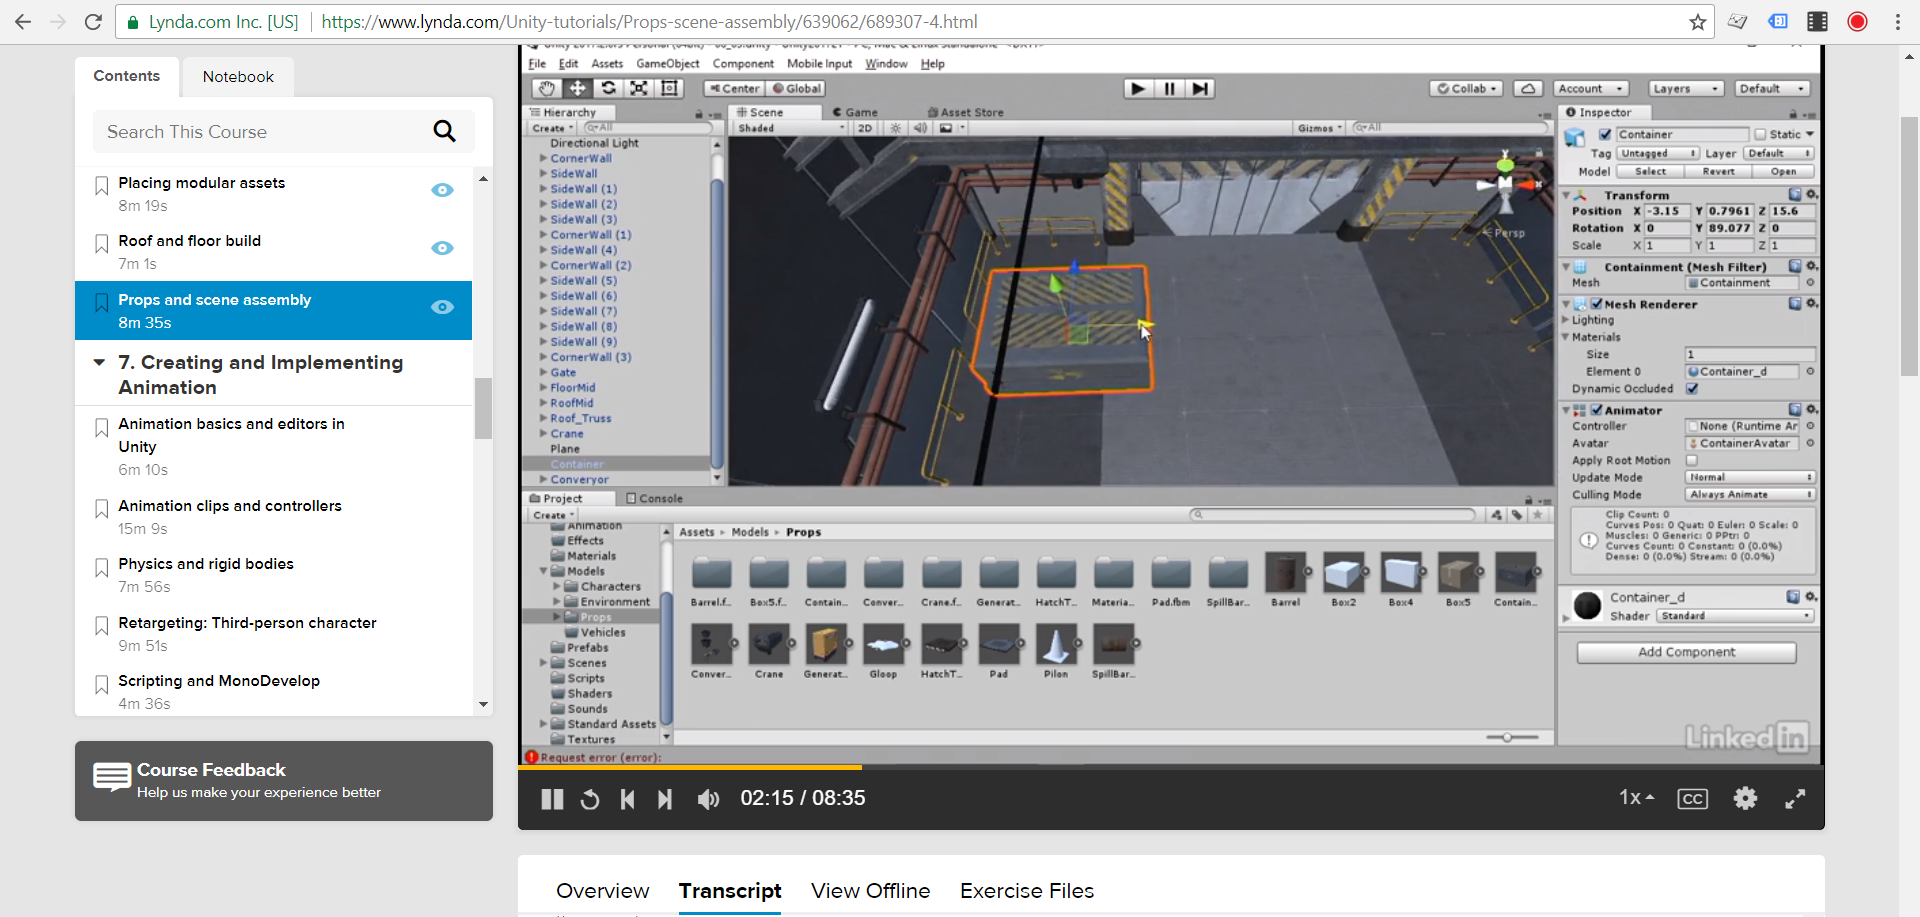This screenshot has height=917, width=1920.
Task: Seek on the video progress bar
Action: [x=1171, y=767]
